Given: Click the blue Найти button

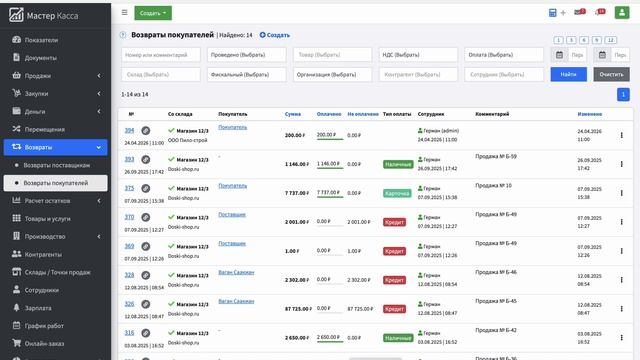Looking at the screenshot, I should 569,74.
